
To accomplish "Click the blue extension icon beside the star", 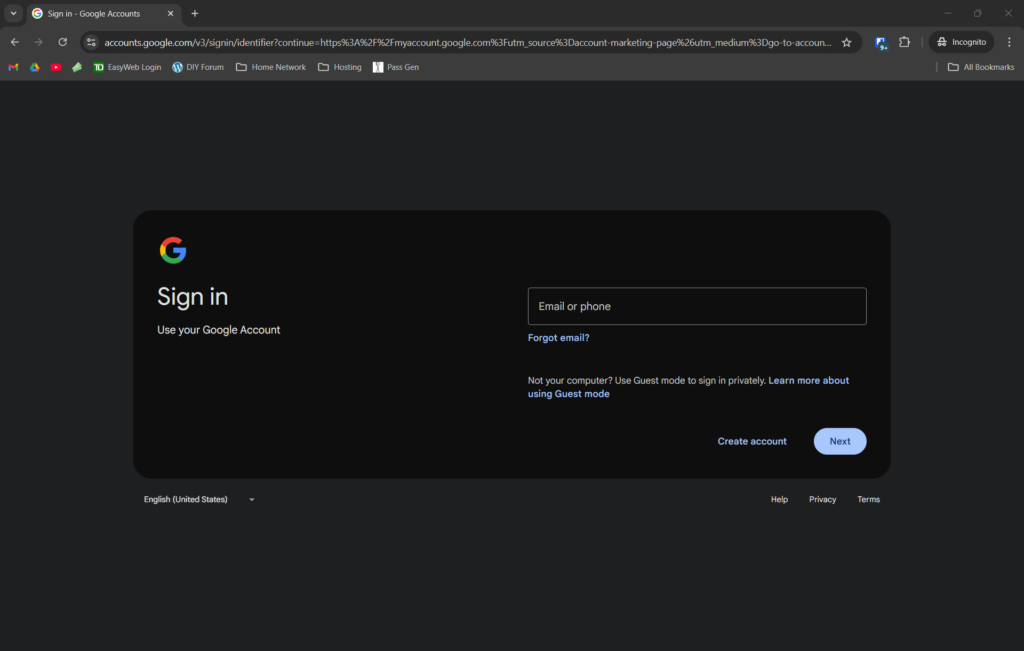I will click(881, 43).
